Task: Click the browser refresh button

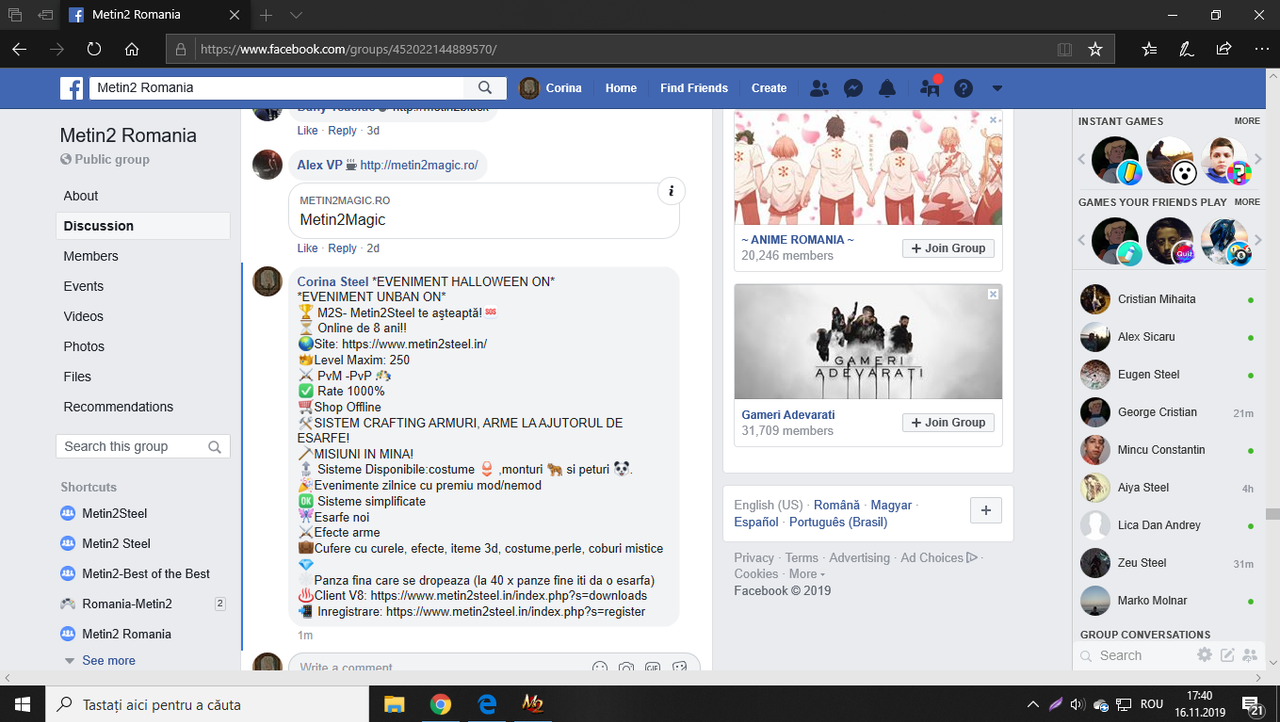Action: (94, 49)
